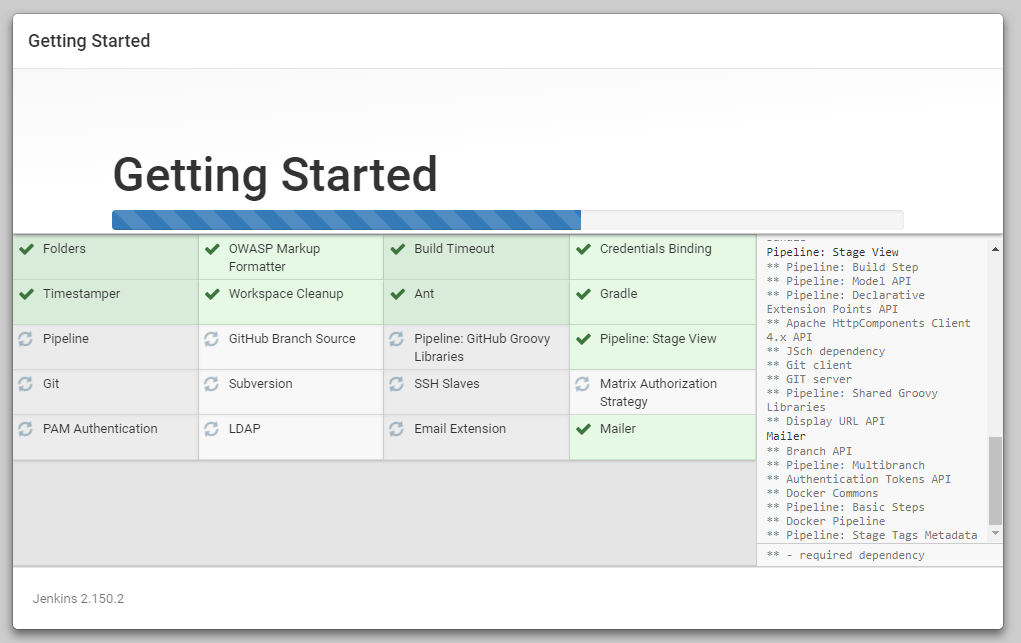
Task: Select the Ant plugin label
Action: (424, 293)
